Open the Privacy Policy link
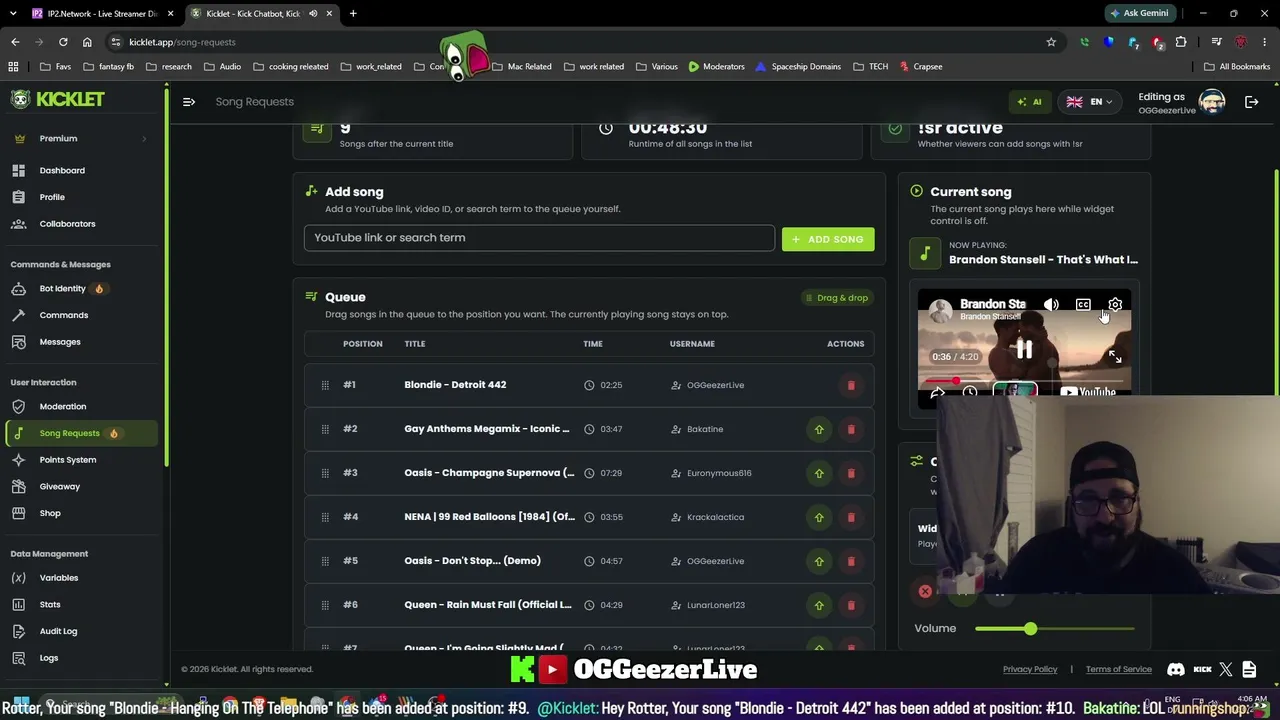 pyautogui.click(x=1030, y=669)
